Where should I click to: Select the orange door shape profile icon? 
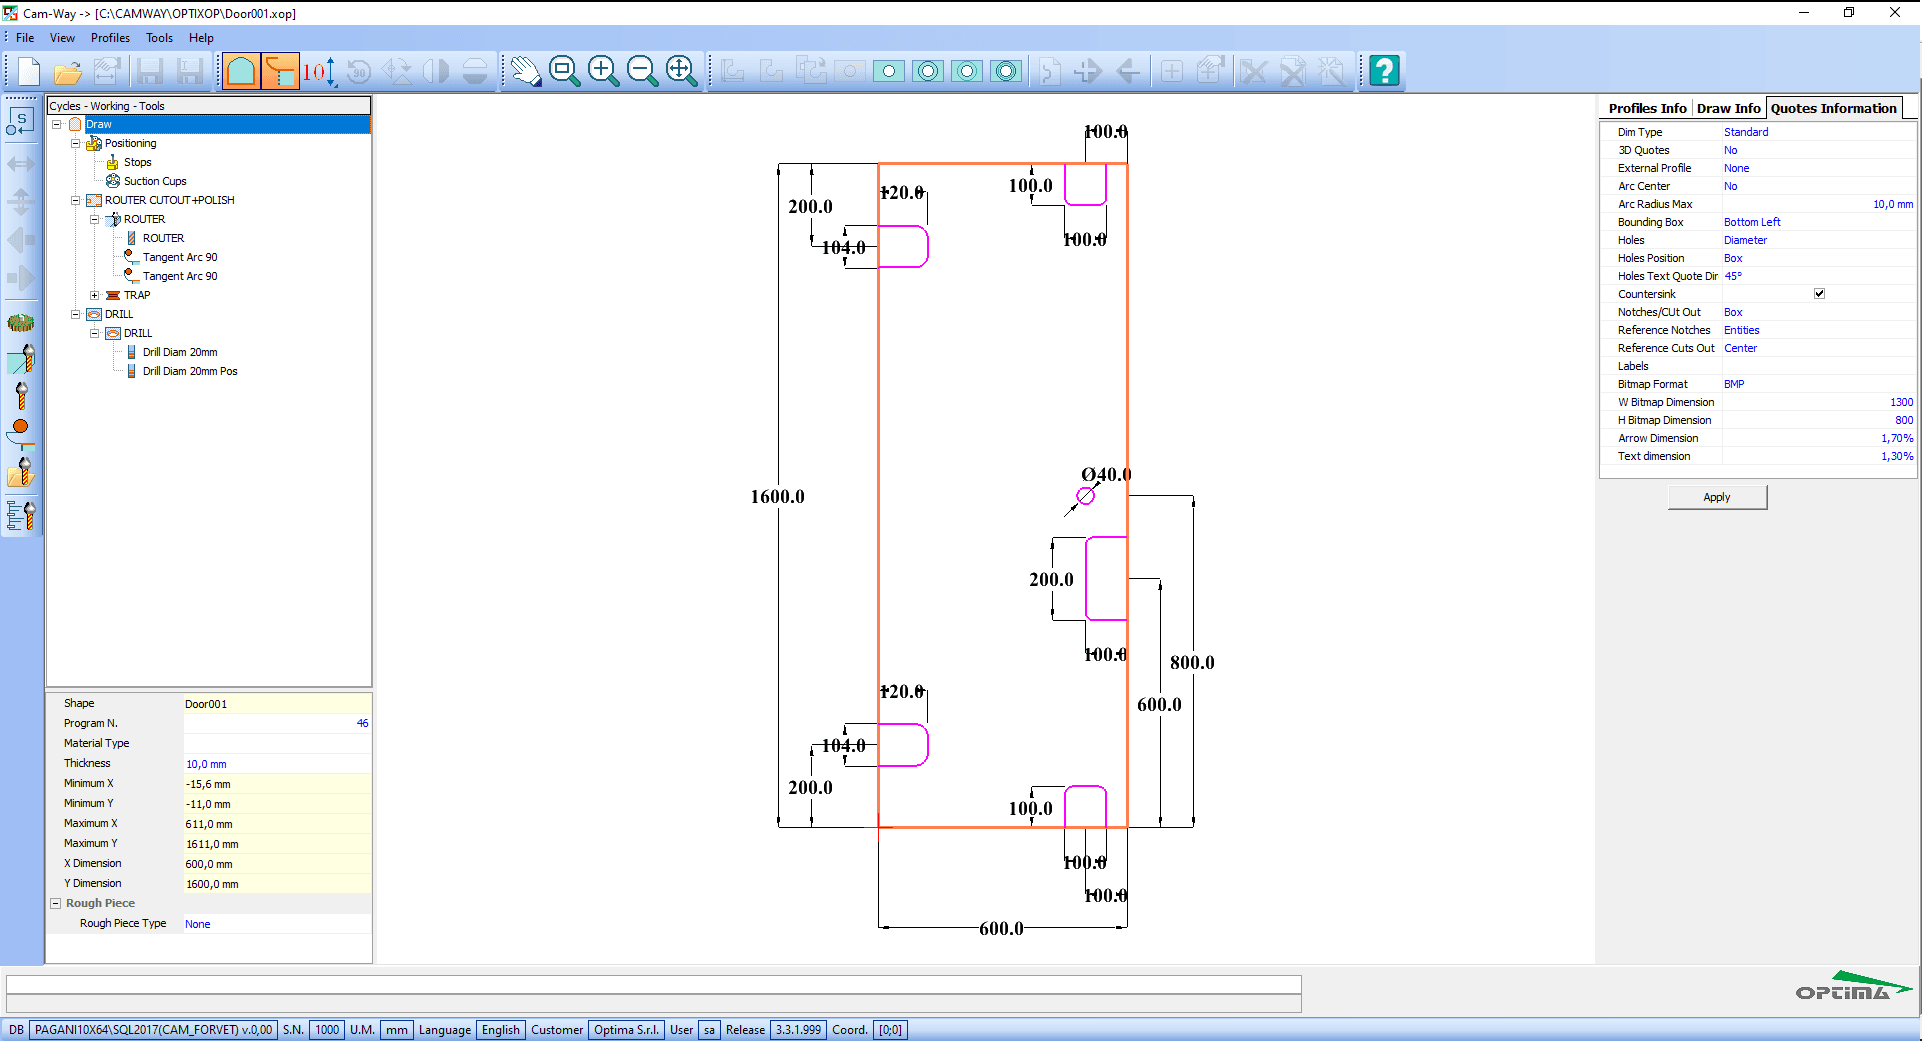click(x=241, y=71)
